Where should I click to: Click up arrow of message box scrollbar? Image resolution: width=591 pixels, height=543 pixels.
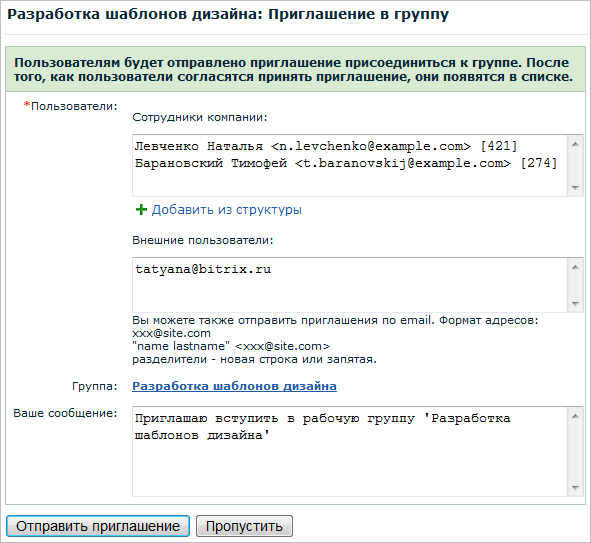tap(575, 416)
